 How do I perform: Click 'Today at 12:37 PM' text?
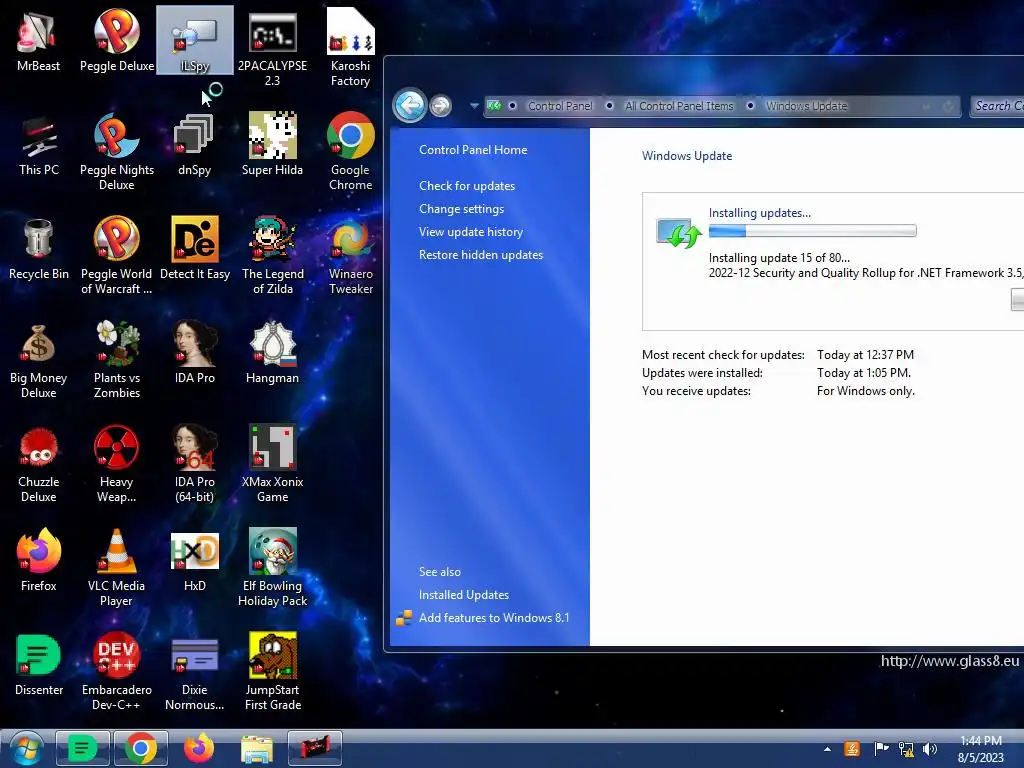tap(865, 355)
